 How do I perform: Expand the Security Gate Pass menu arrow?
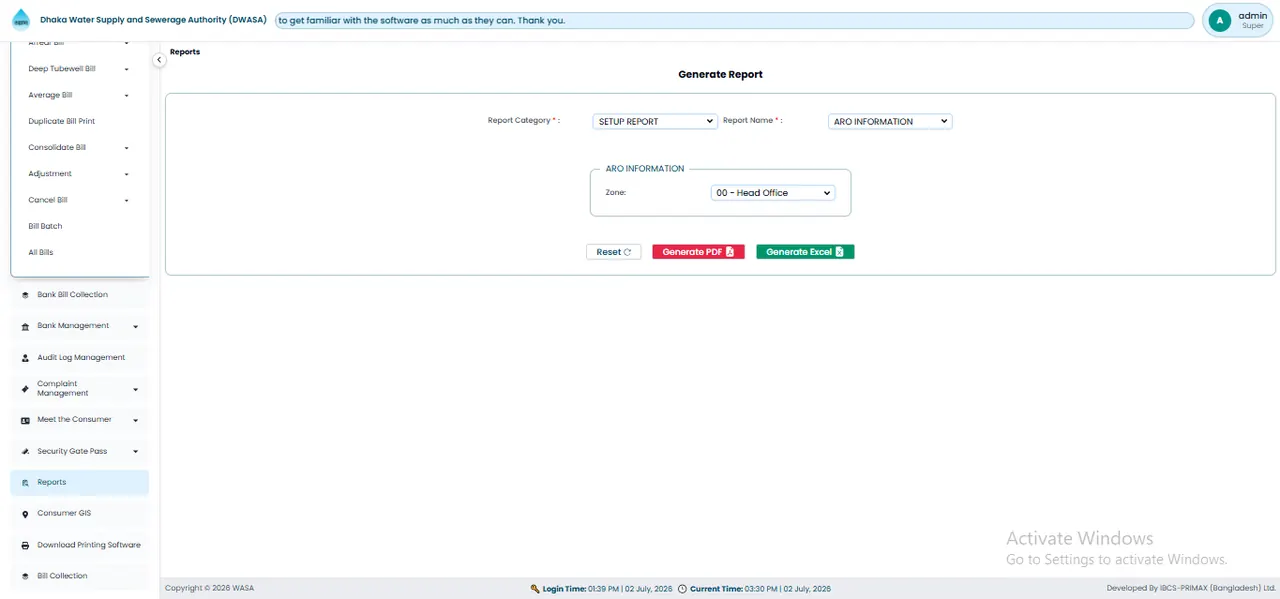point(135,451)
